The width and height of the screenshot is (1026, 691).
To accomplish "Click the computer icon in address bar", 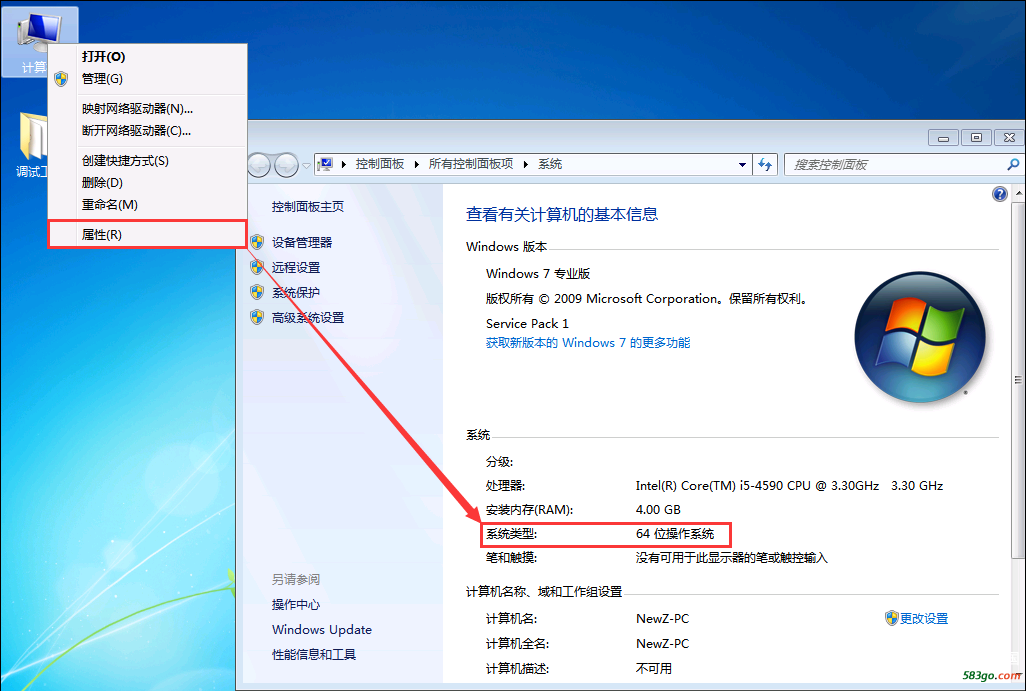I will coord(326,164).
